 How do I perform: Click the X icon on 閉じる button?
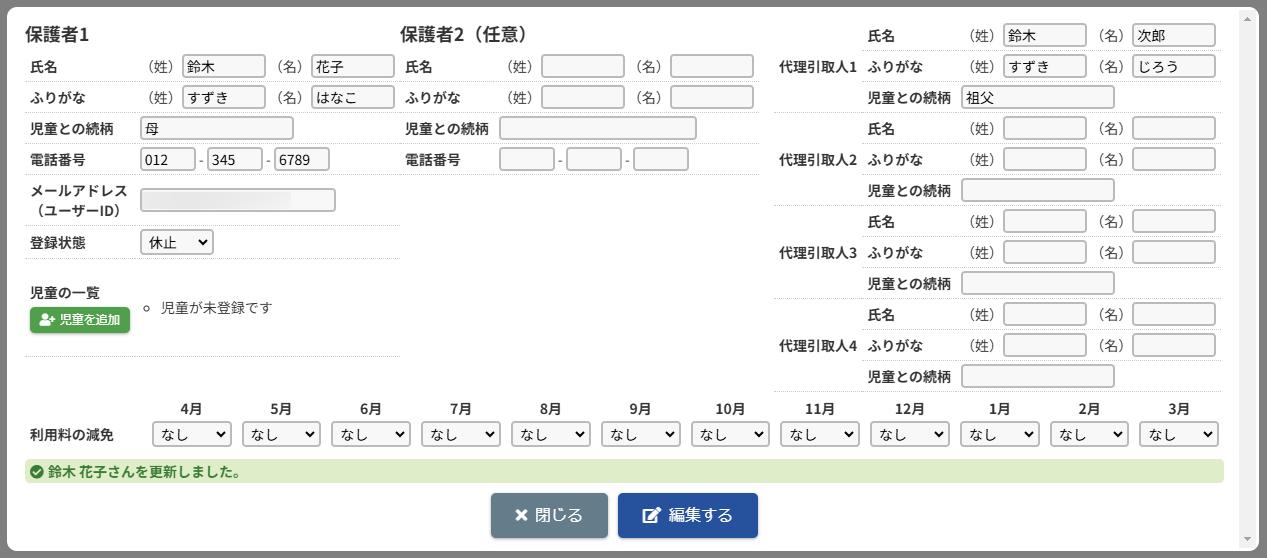(x=521, y=516)
